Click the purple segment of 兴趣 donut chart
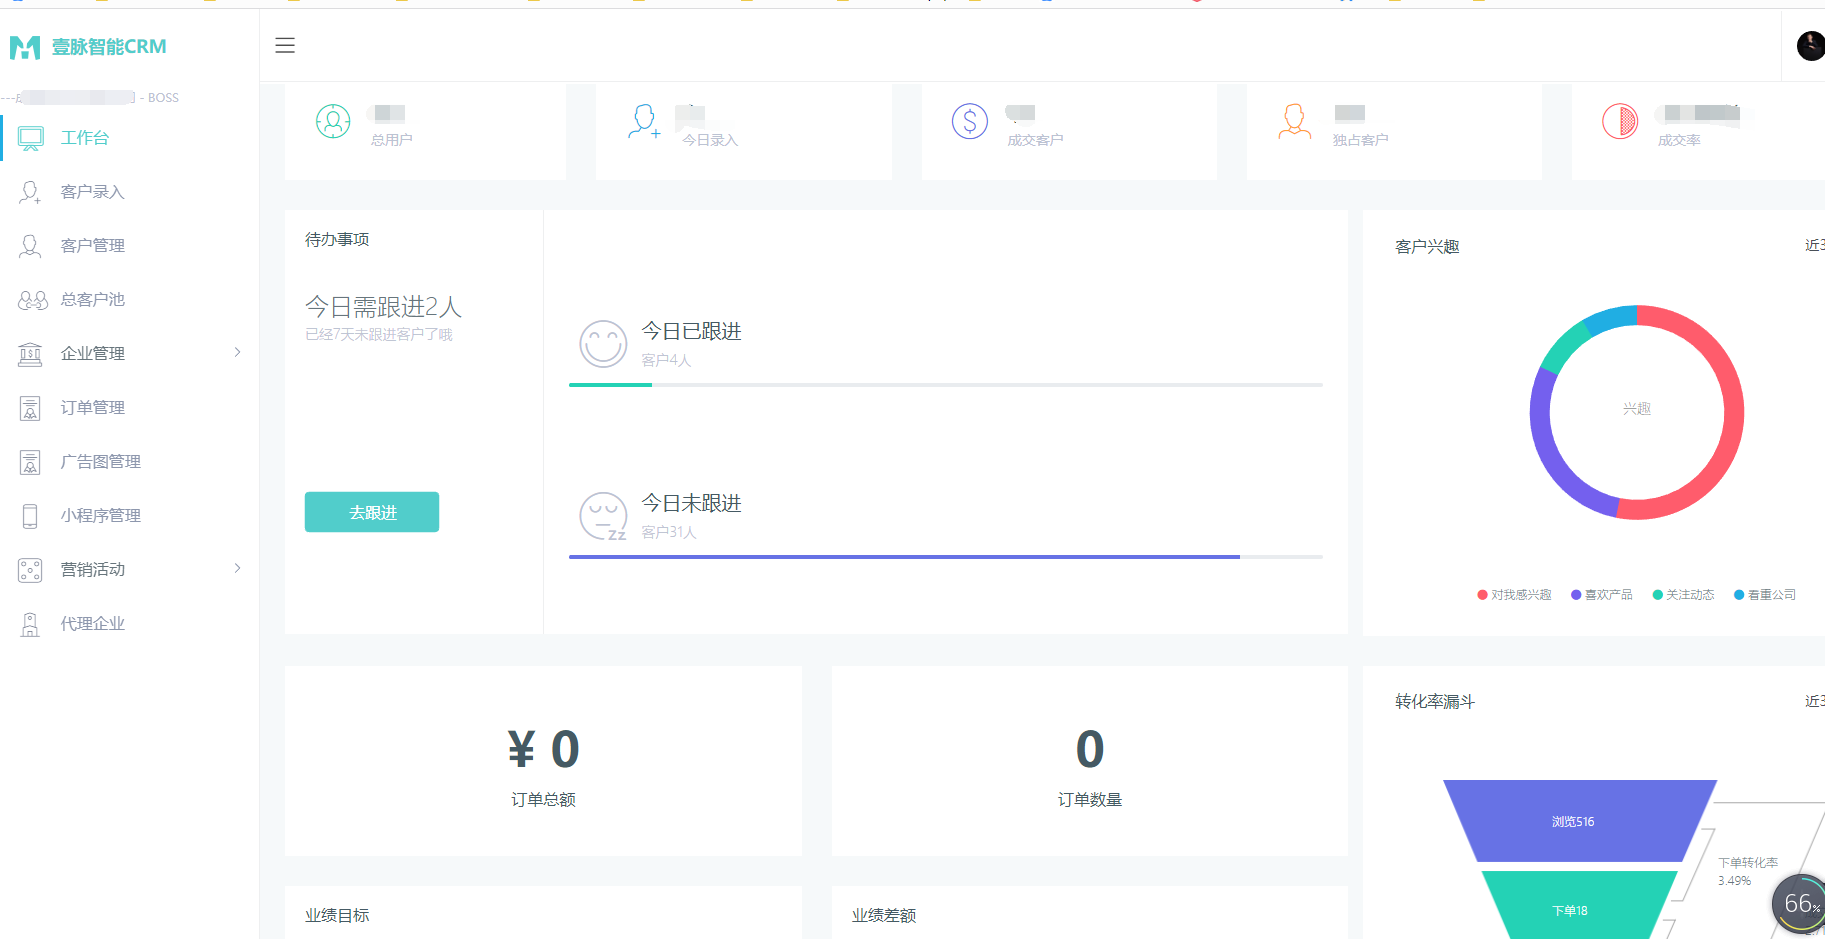1825x939 pixels. [1548, 455]
